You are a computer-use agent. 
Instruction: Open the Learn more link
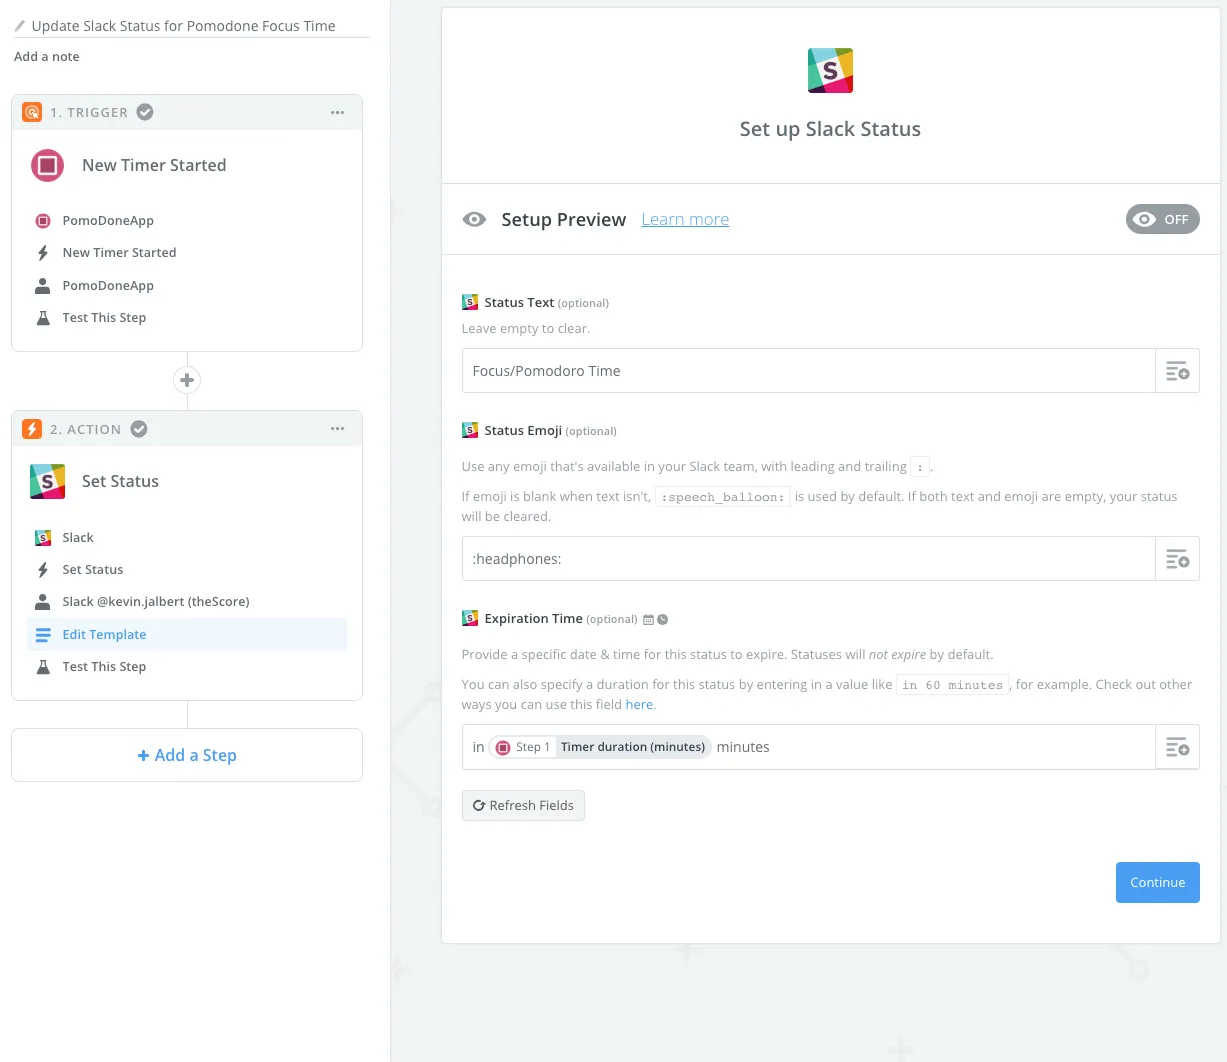point(685,219)
